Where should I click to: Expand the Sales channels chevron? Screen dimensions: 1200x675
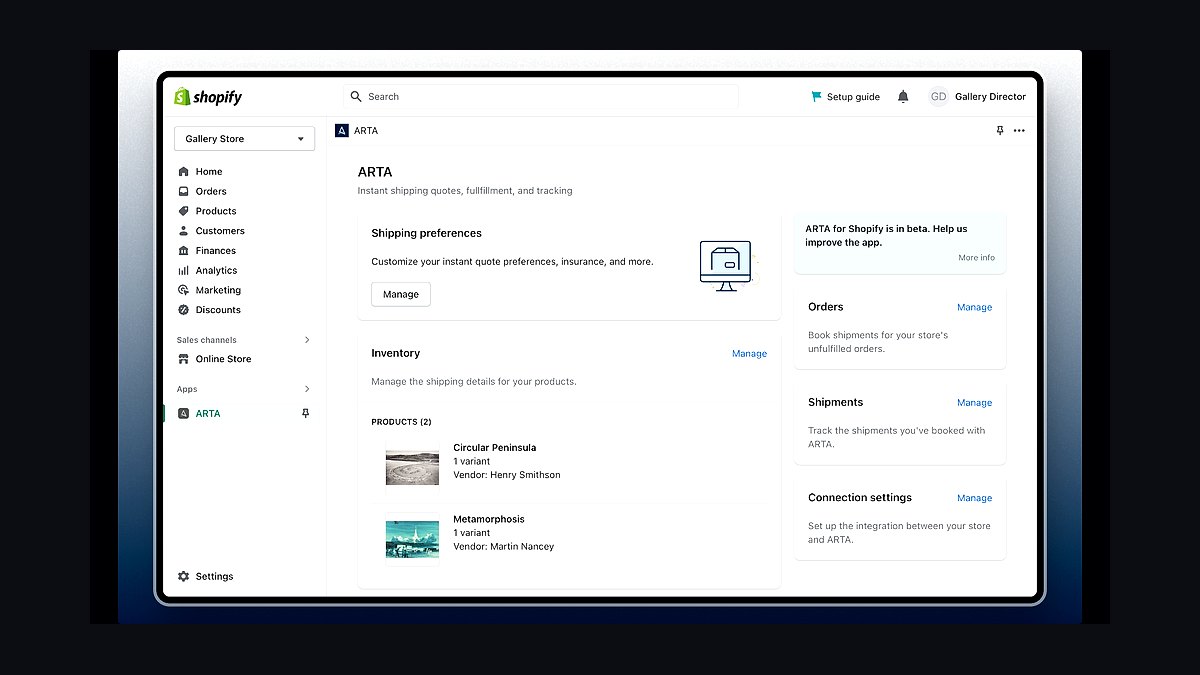click(307, 340)
